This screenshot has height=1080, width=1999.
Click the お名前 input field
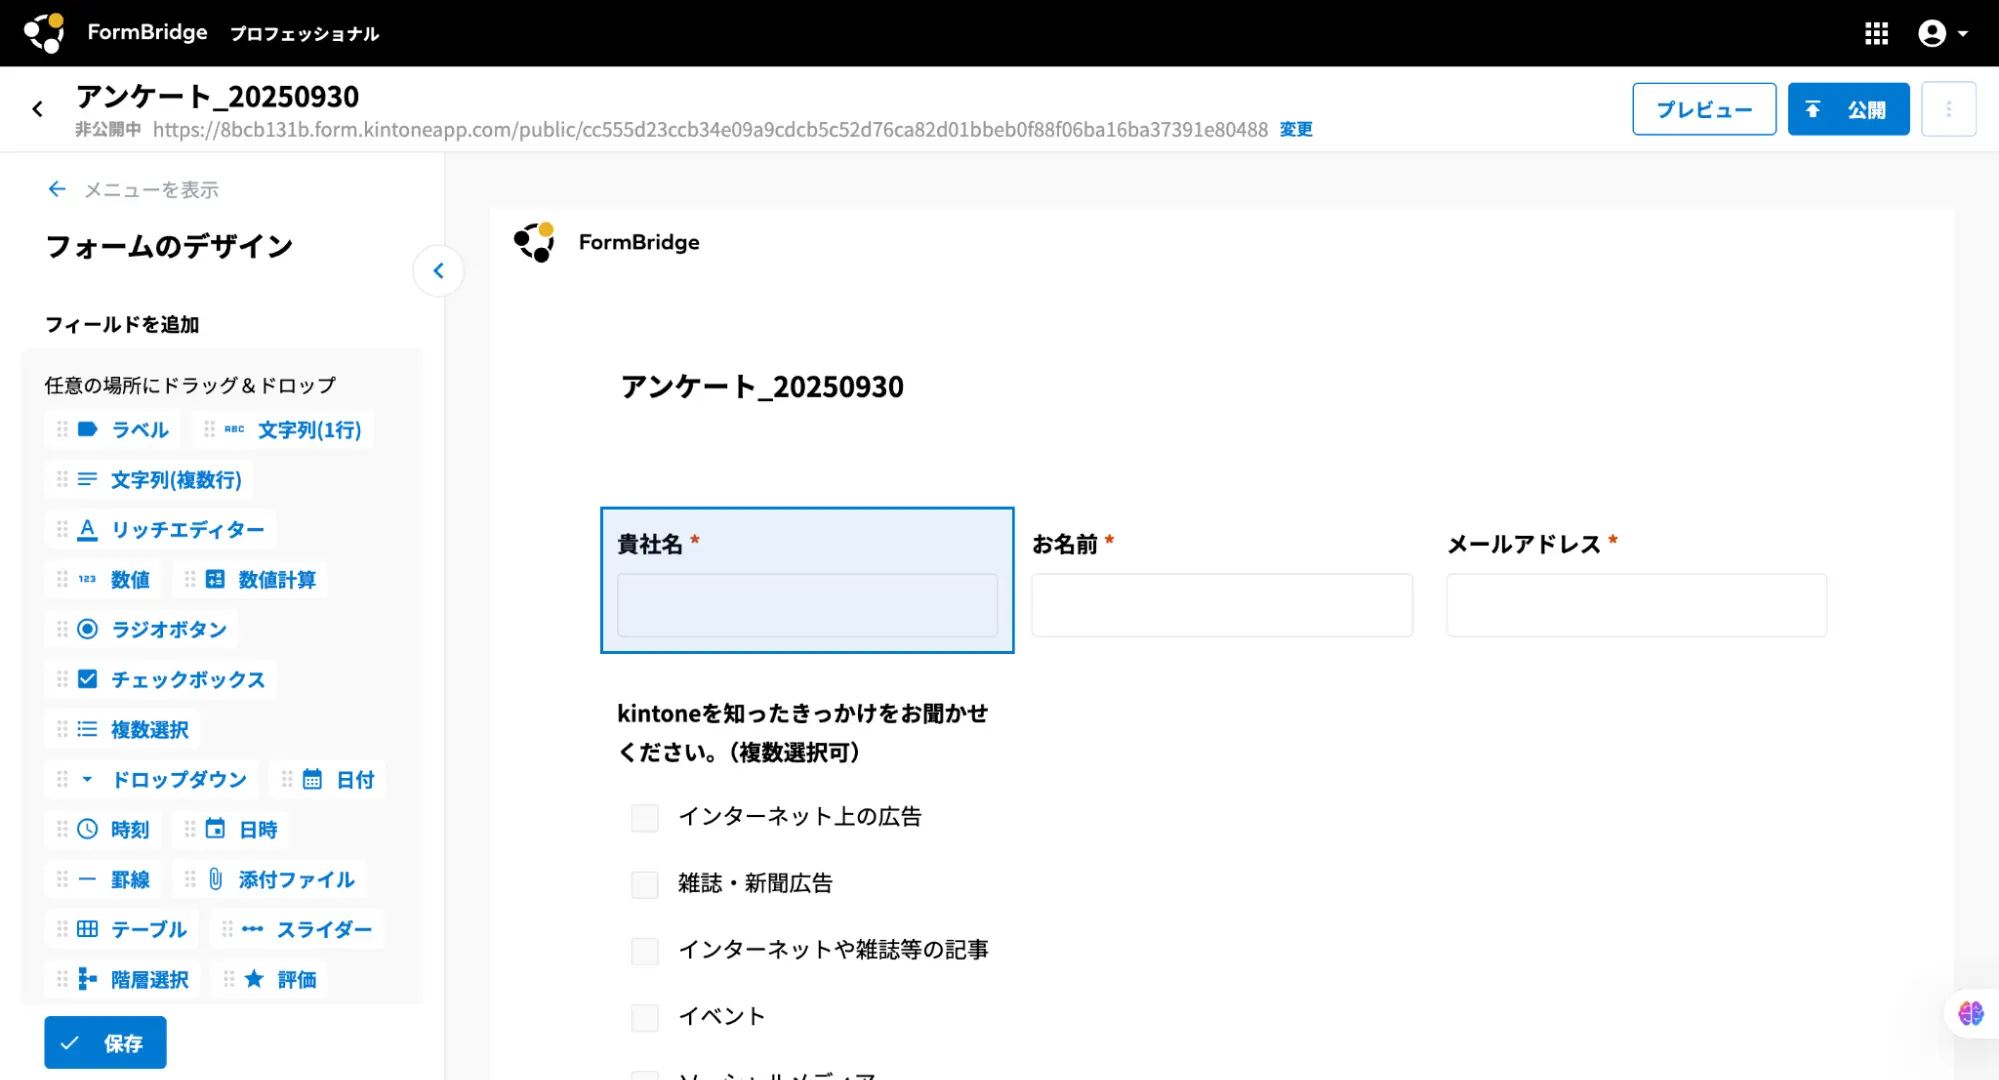point(1221,605)
